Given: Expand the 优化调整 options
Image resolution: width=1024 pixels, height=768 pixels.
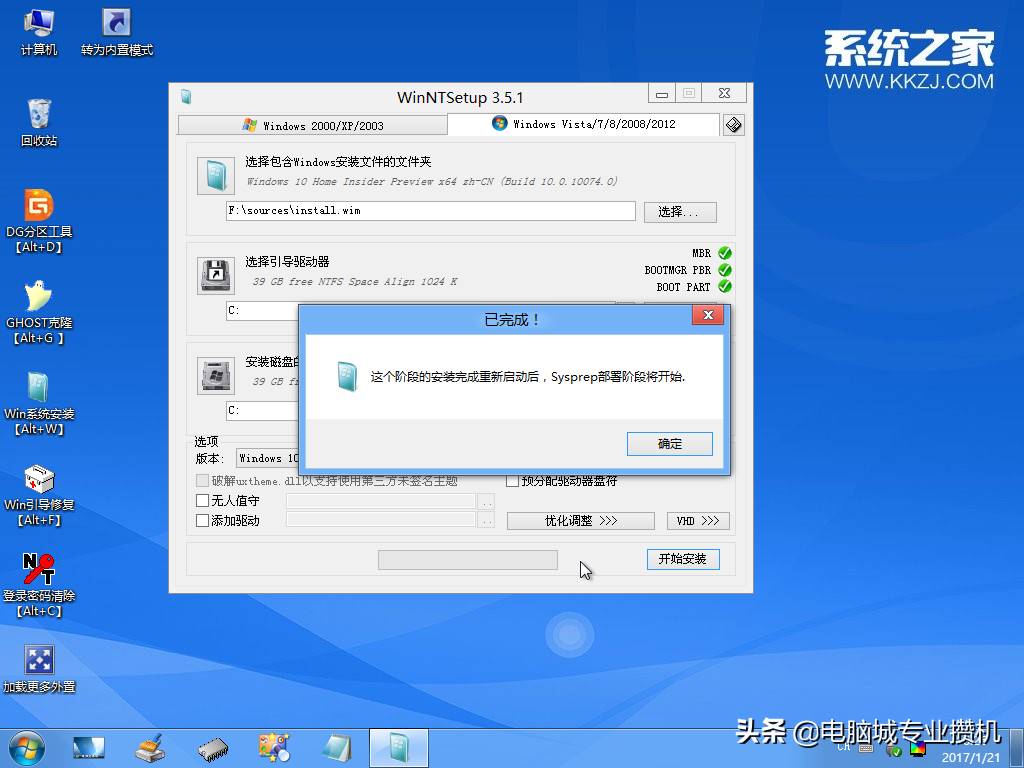Looking at the screenshot, I should pyautogui.click(x=580, y=520).
